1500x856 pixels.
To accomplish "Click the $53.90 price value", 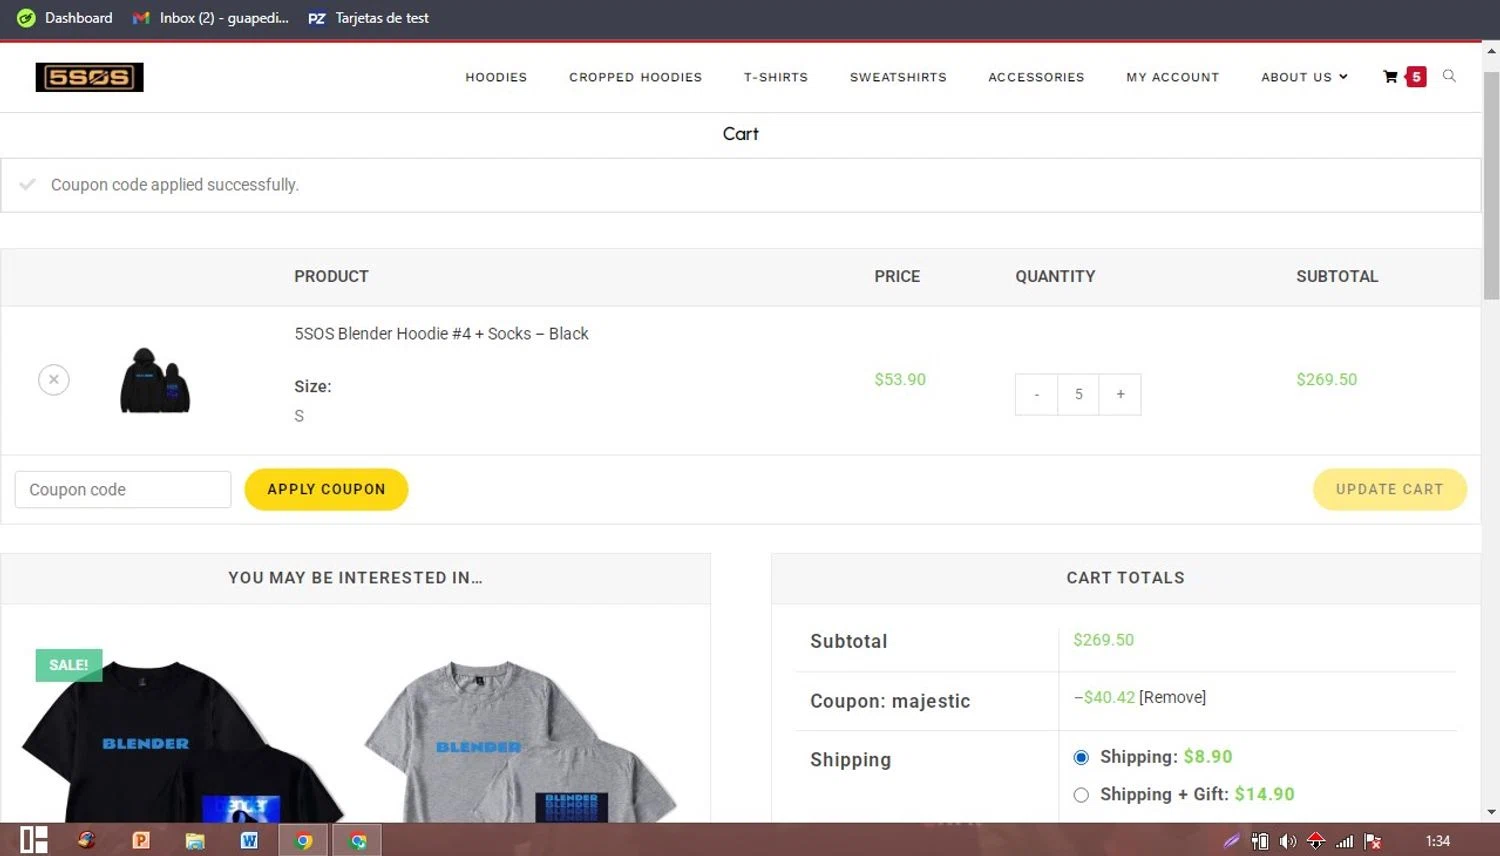I will click(x=900, y=380).
